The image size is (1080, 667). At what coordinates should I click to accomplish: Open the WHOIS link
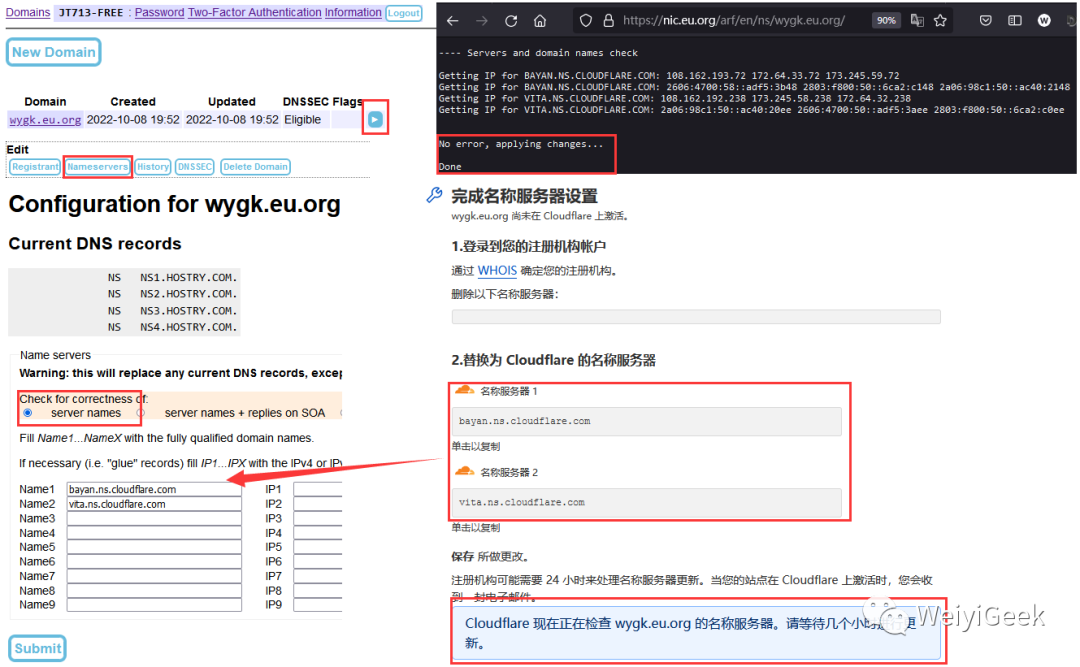(x=497, y=270)
